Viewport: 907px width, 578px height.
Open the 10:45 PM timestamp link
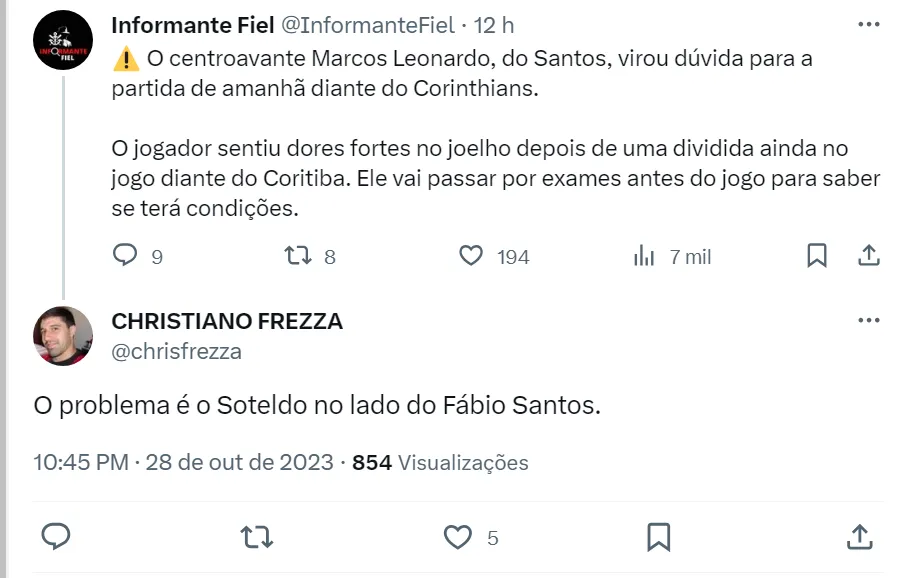81,463
